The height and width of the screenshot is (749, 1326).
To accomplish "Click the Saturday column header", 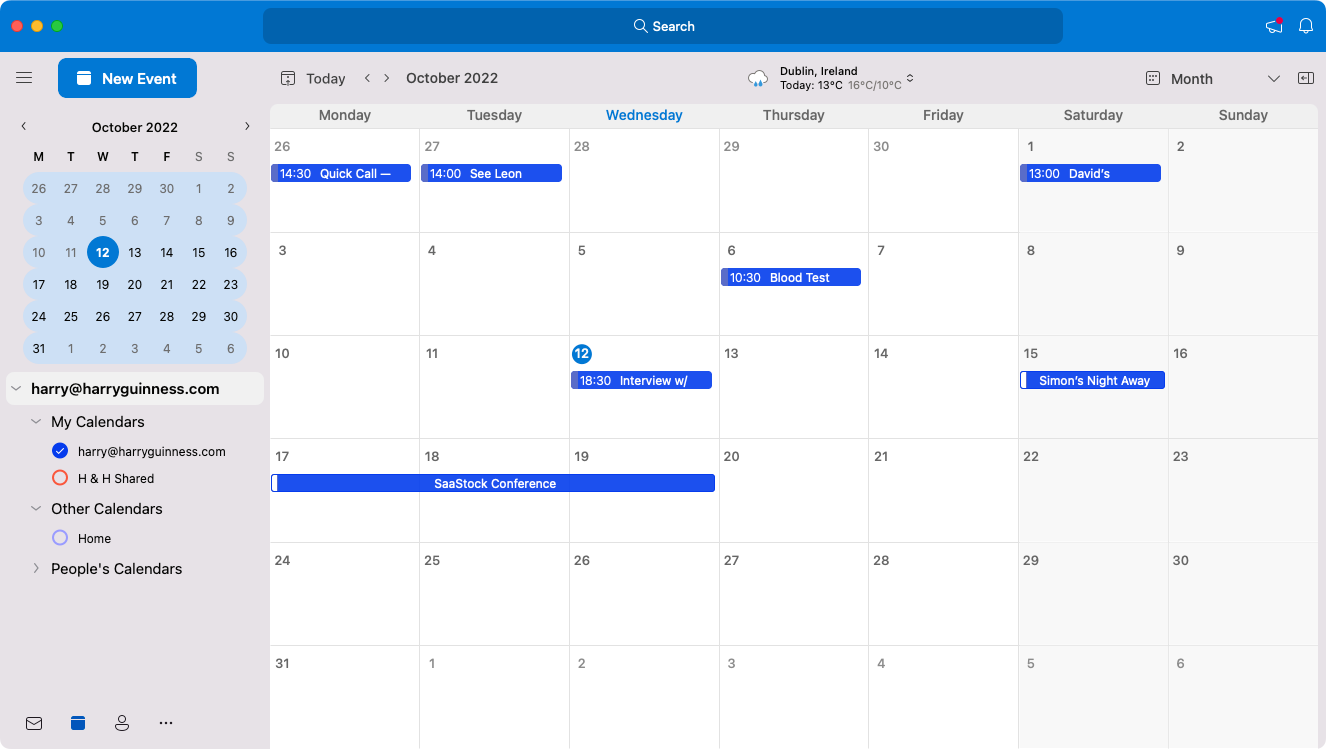I will (1093, 115).
